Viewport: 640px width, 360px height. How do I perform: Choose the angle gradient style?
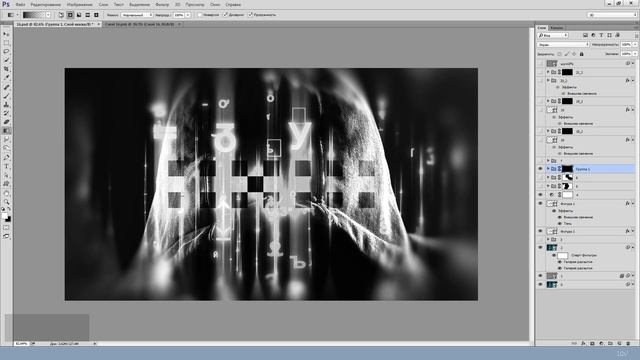(79, 15)
